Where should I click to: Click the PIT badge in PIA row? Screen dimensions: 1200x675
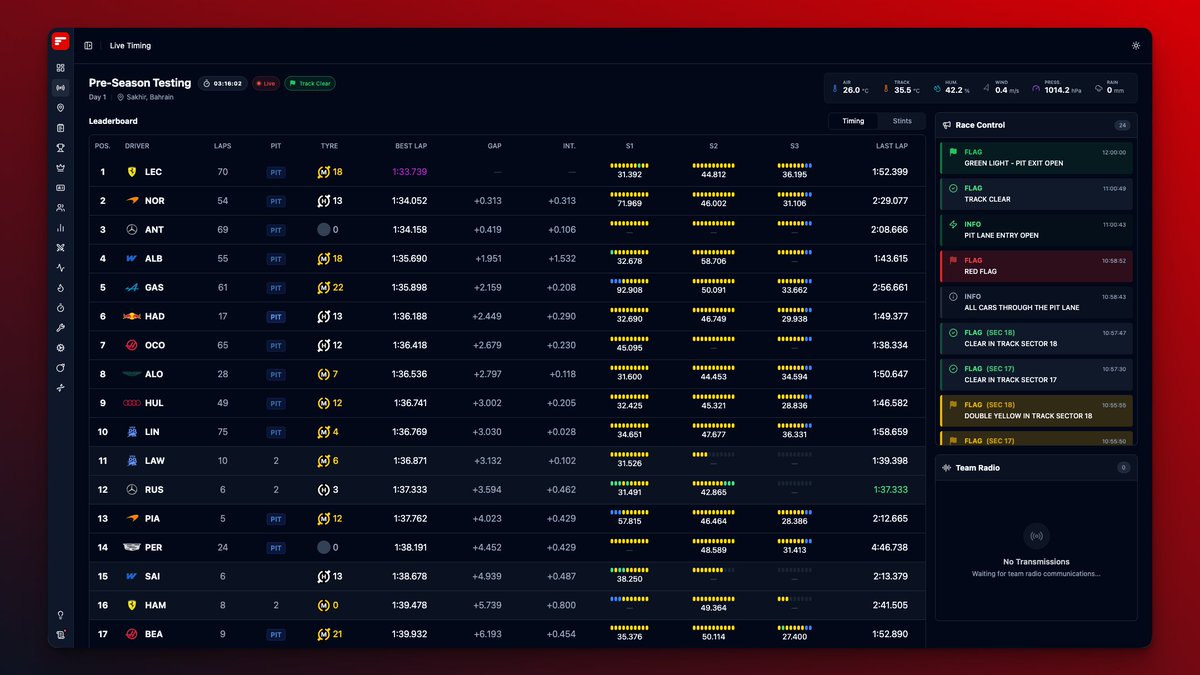coord(276,519)
